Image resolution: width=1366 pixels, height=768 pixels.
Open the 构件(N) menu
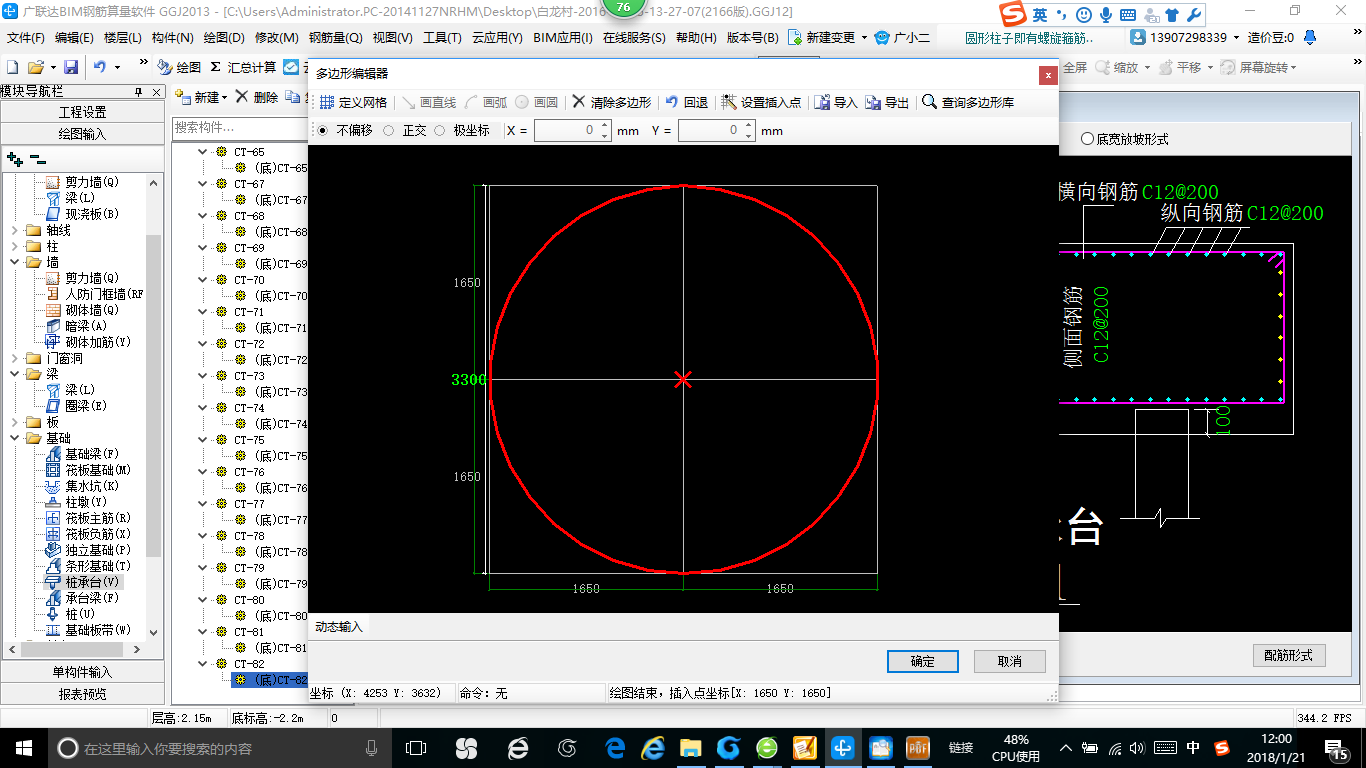click(x=172, y=38)
